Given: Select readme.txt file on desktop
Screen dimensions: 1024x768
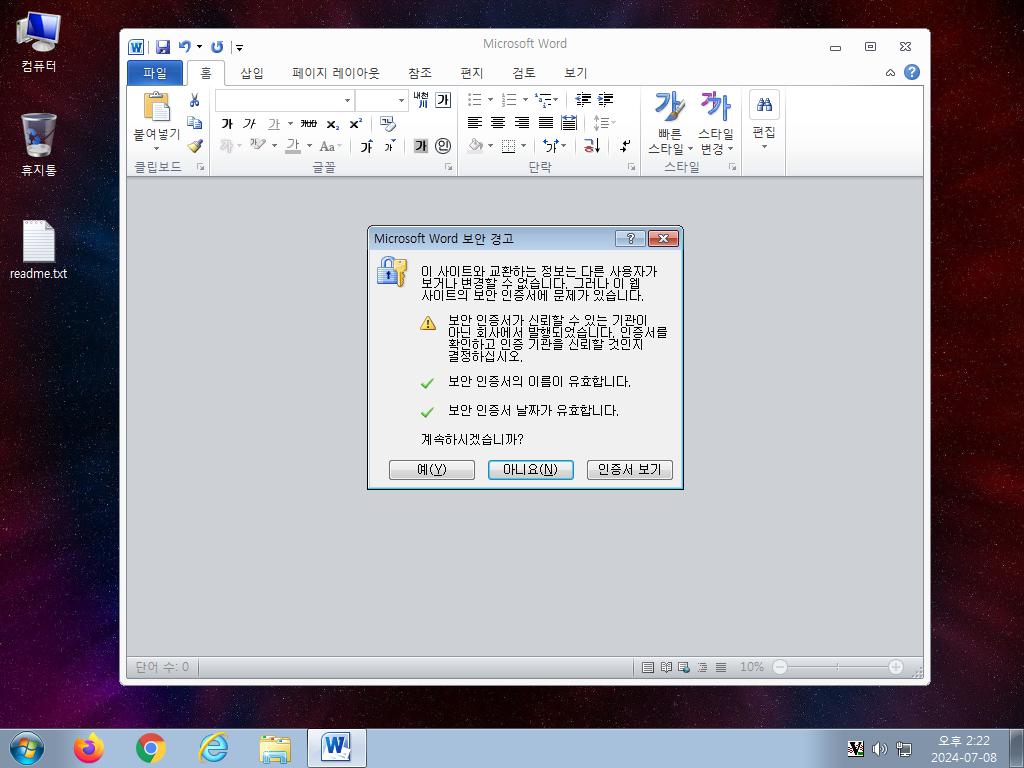Looking at the screenshot, I should tap(39, 250).
